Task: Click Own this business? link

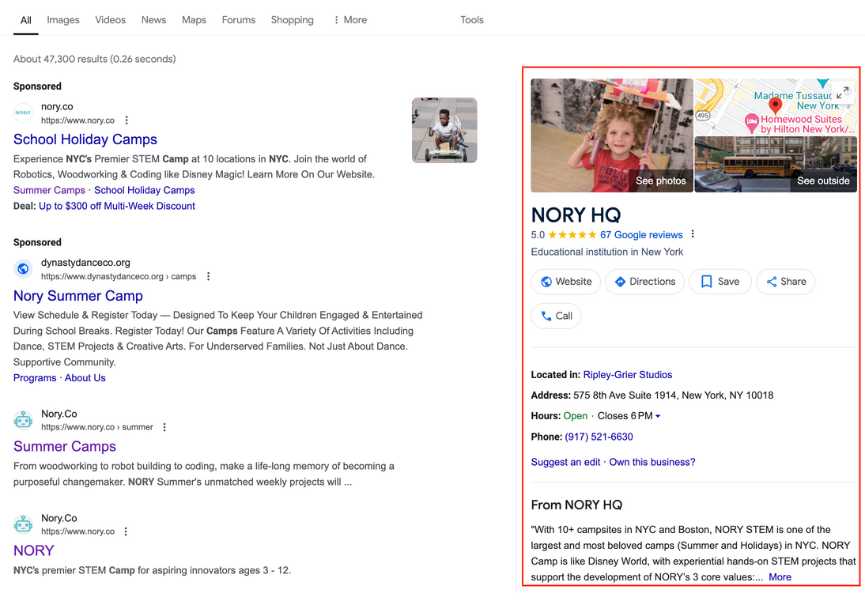Action: pos(652,462)
